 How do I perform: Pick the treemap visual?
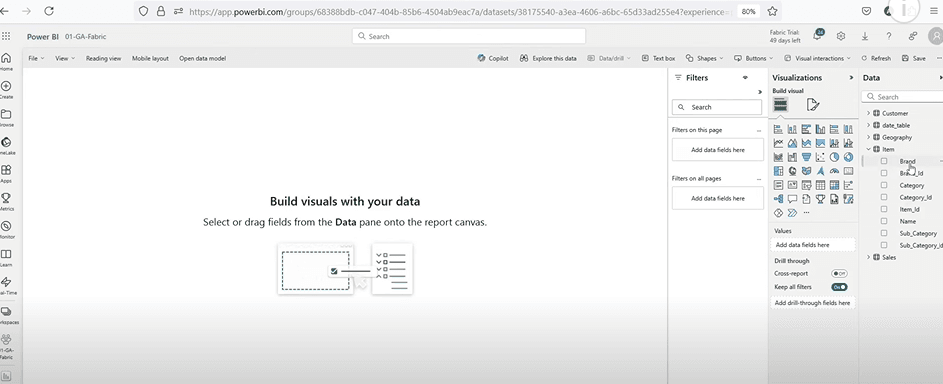(x=778, y=171)
